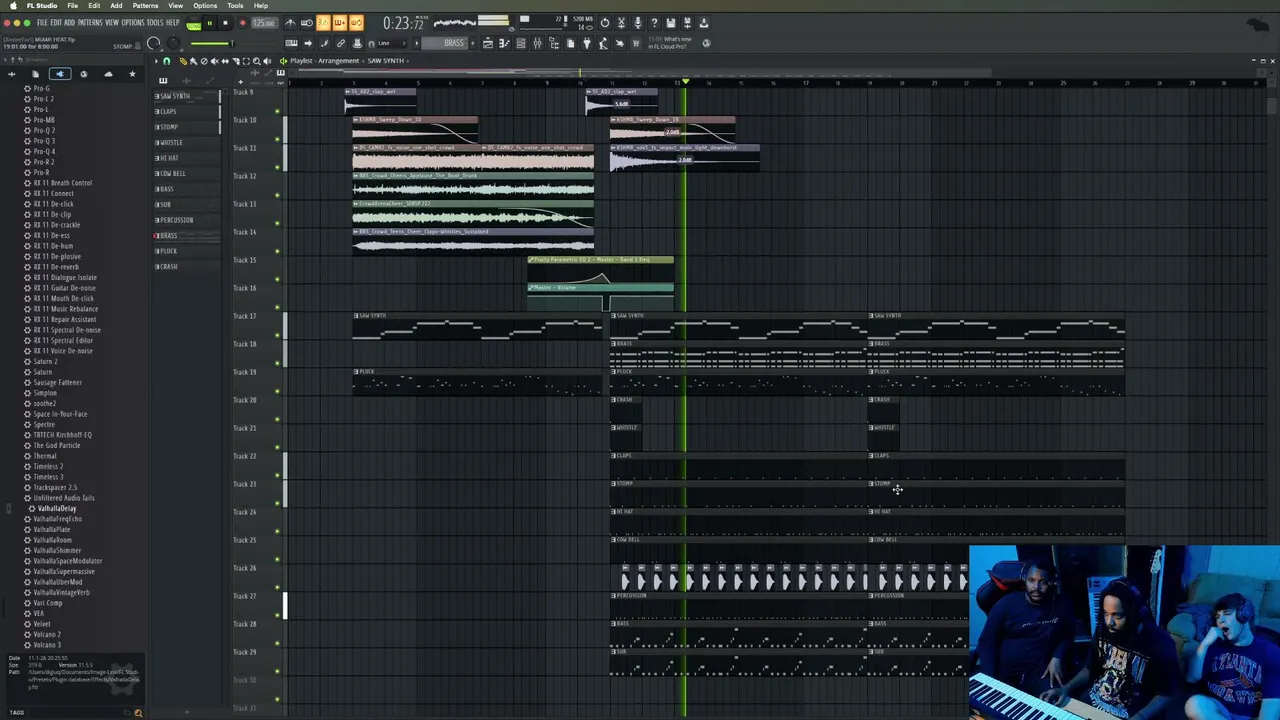Select ValhallaDelay in the plugin browser

(56, 508)
